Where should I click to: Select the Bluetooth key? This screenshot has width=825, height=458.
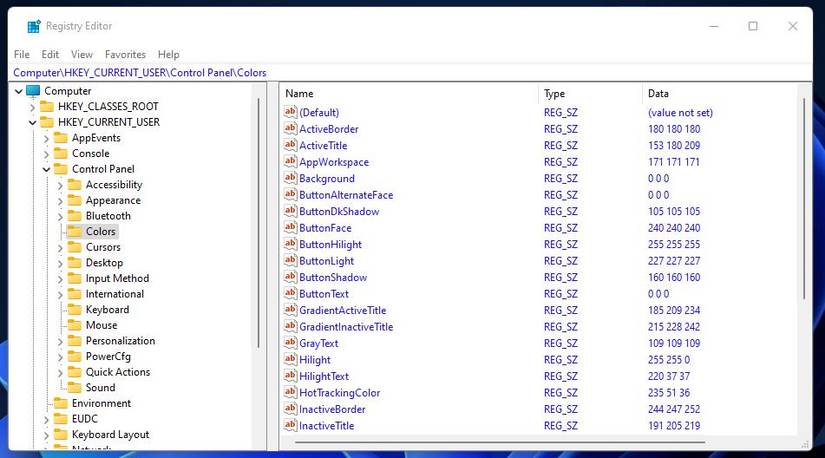point(108,216)
